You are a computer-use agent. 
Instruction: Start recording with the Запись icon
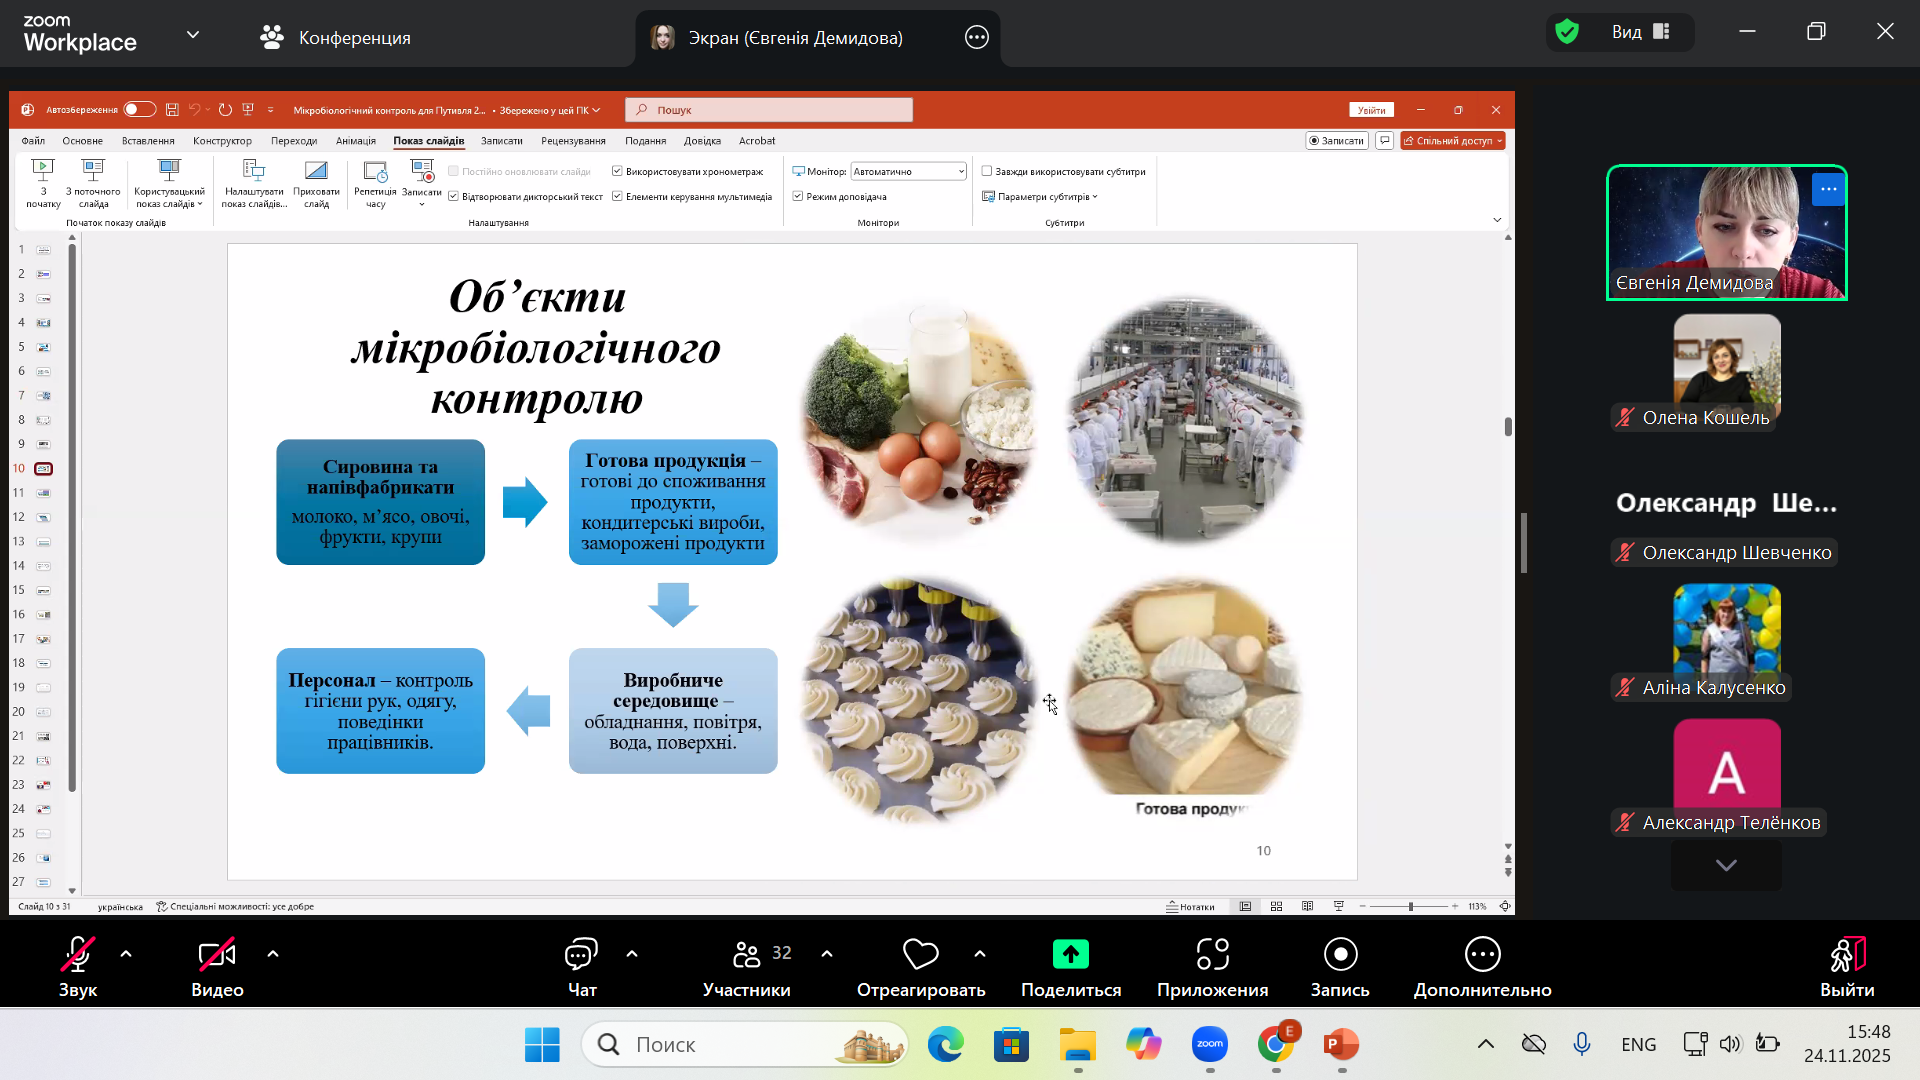coord(1340,955)
